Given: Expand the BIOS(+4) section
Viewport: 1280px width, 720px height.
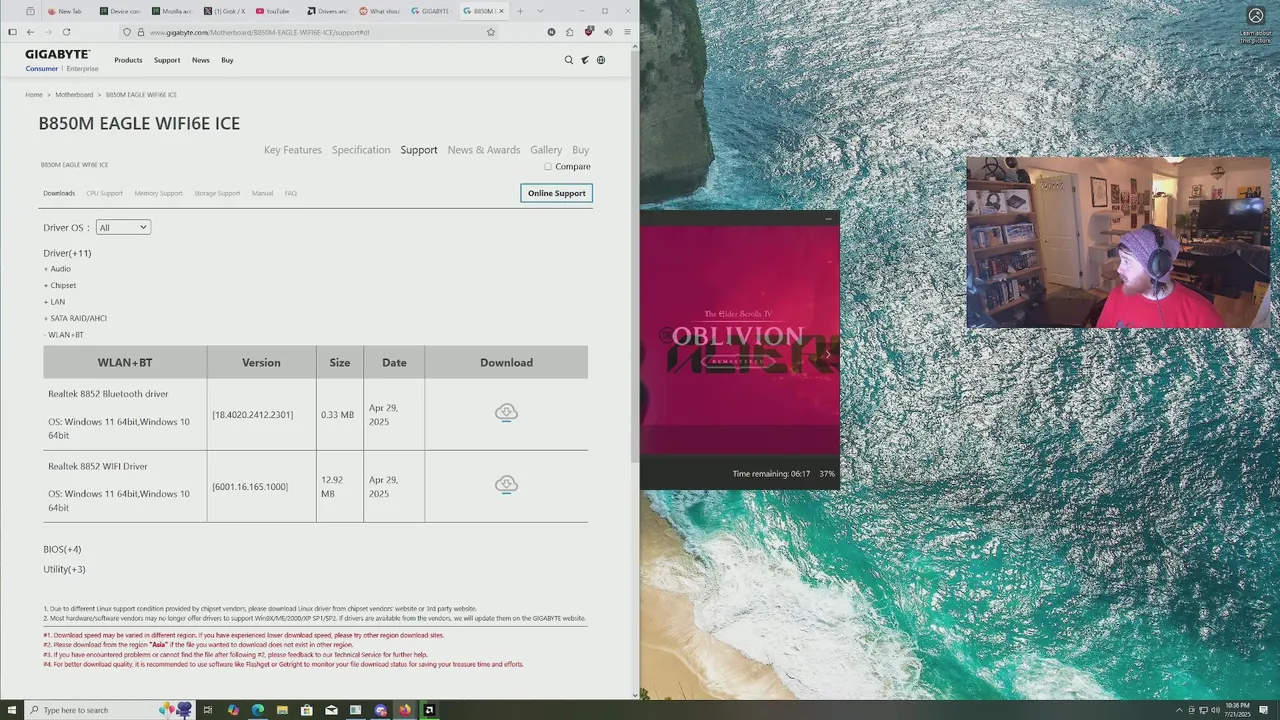Looking at the screenshot, I should tap(62, 549).
